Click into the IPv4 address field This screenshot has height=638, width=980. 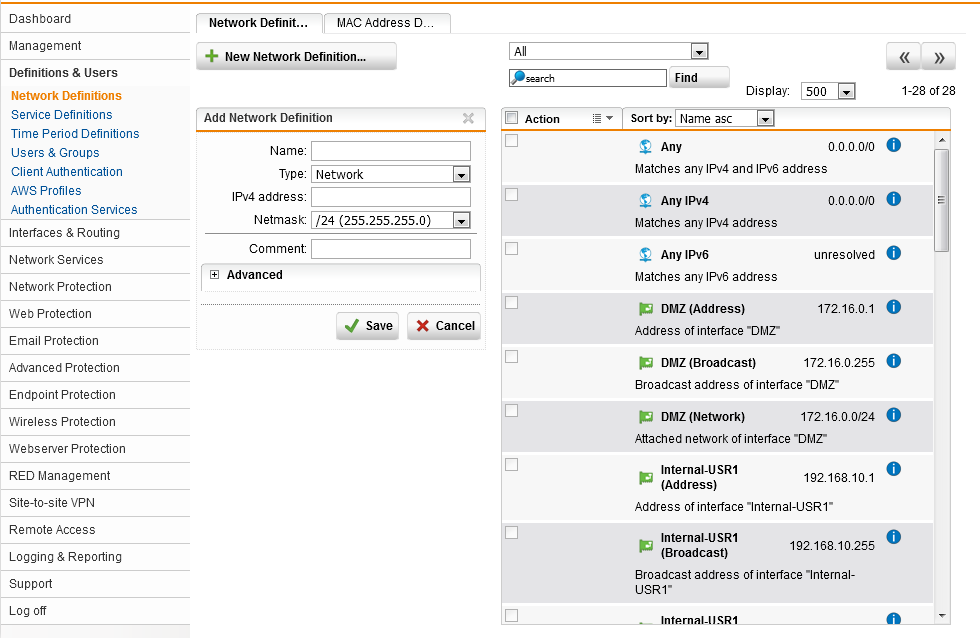click(390, 197)
